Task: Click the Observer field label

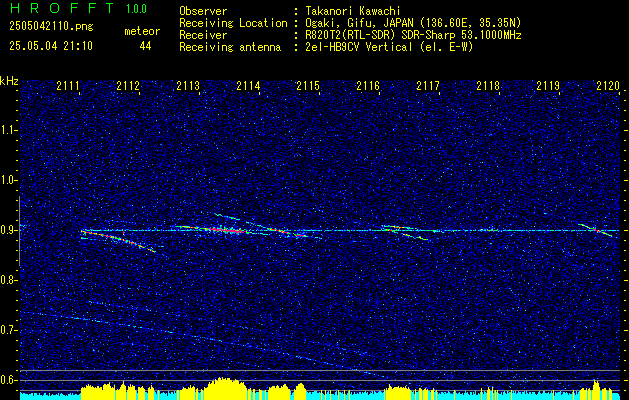Action: tap(203, 12)
